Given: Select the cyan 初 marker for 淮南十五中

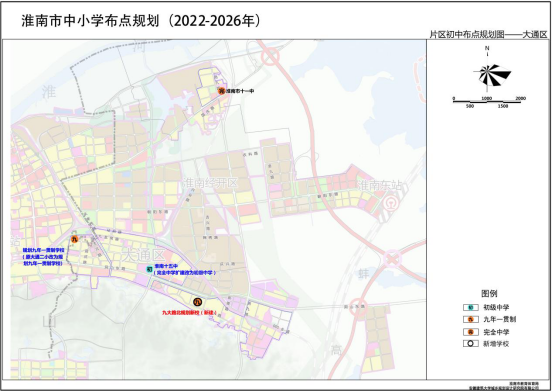Looking at the screenshot, I should (150, 269).
